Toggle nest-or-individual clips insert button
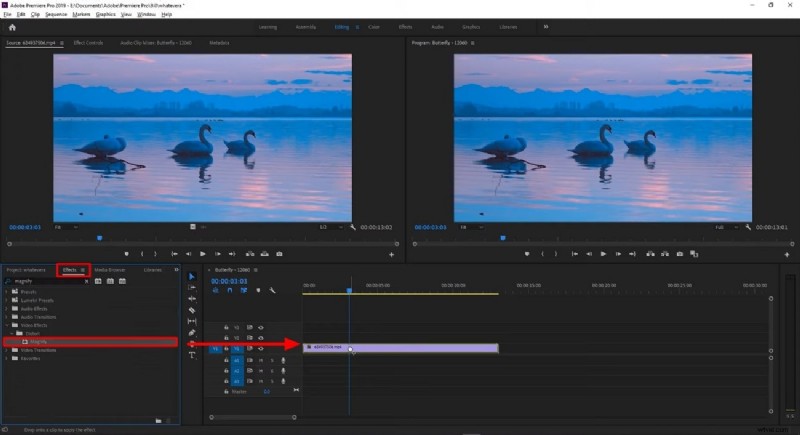The image size is (800, 435). click(215, 291)
